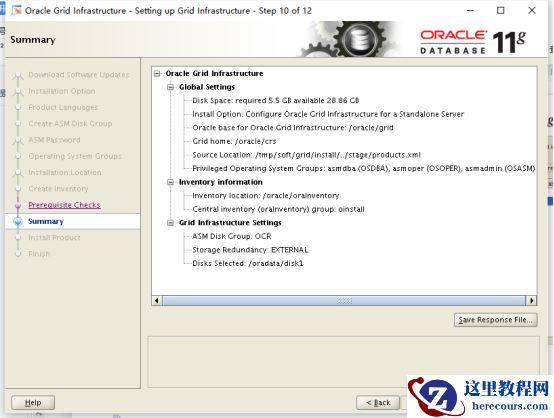Click the Save Response File button
Image resolution: width=554 pixels, height=418 pixels.
pos(495,320)
